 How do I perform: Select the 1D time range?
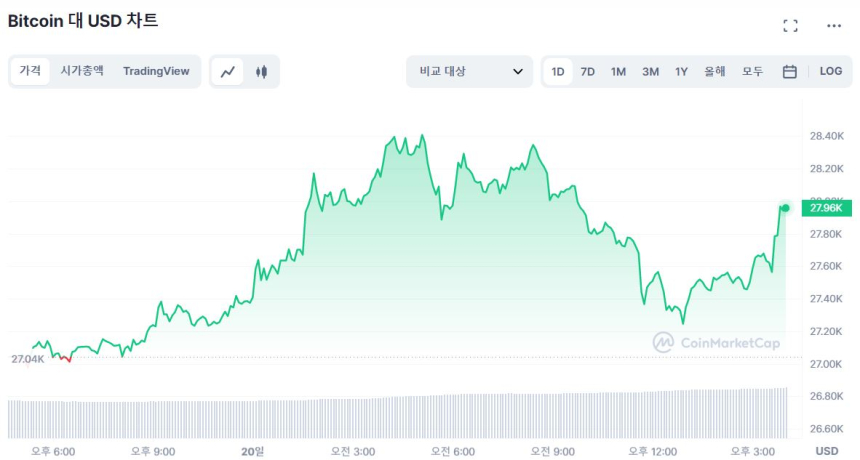(x=558, y=72)
